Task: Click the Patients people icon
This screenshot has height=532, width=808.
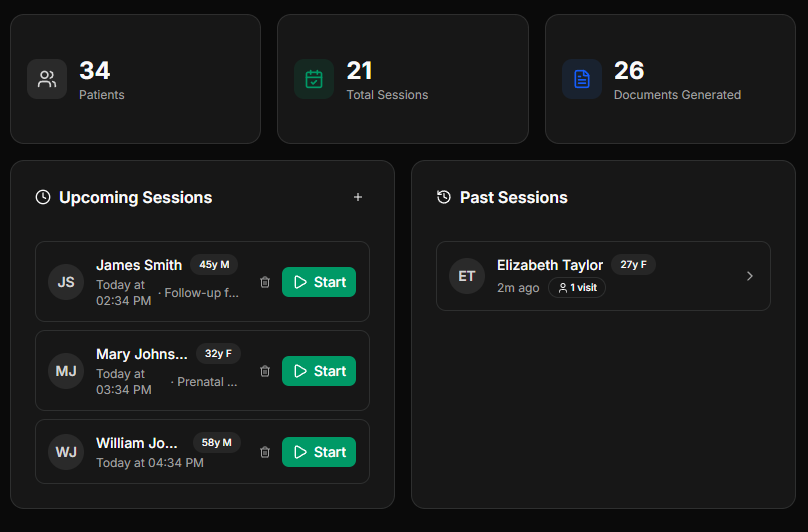Action: 47,79
